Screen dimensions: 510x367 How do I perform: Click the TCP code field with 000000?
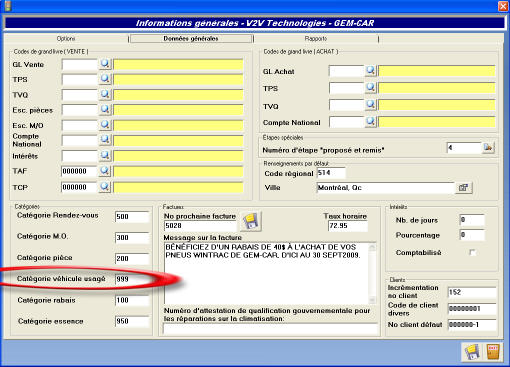(x=79, y=187)
